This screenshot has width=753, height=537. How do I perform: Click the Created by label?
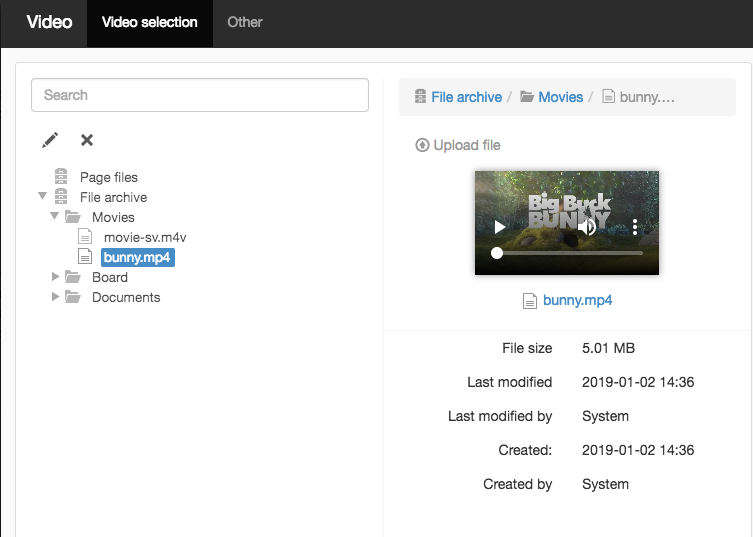click(518, 485)
